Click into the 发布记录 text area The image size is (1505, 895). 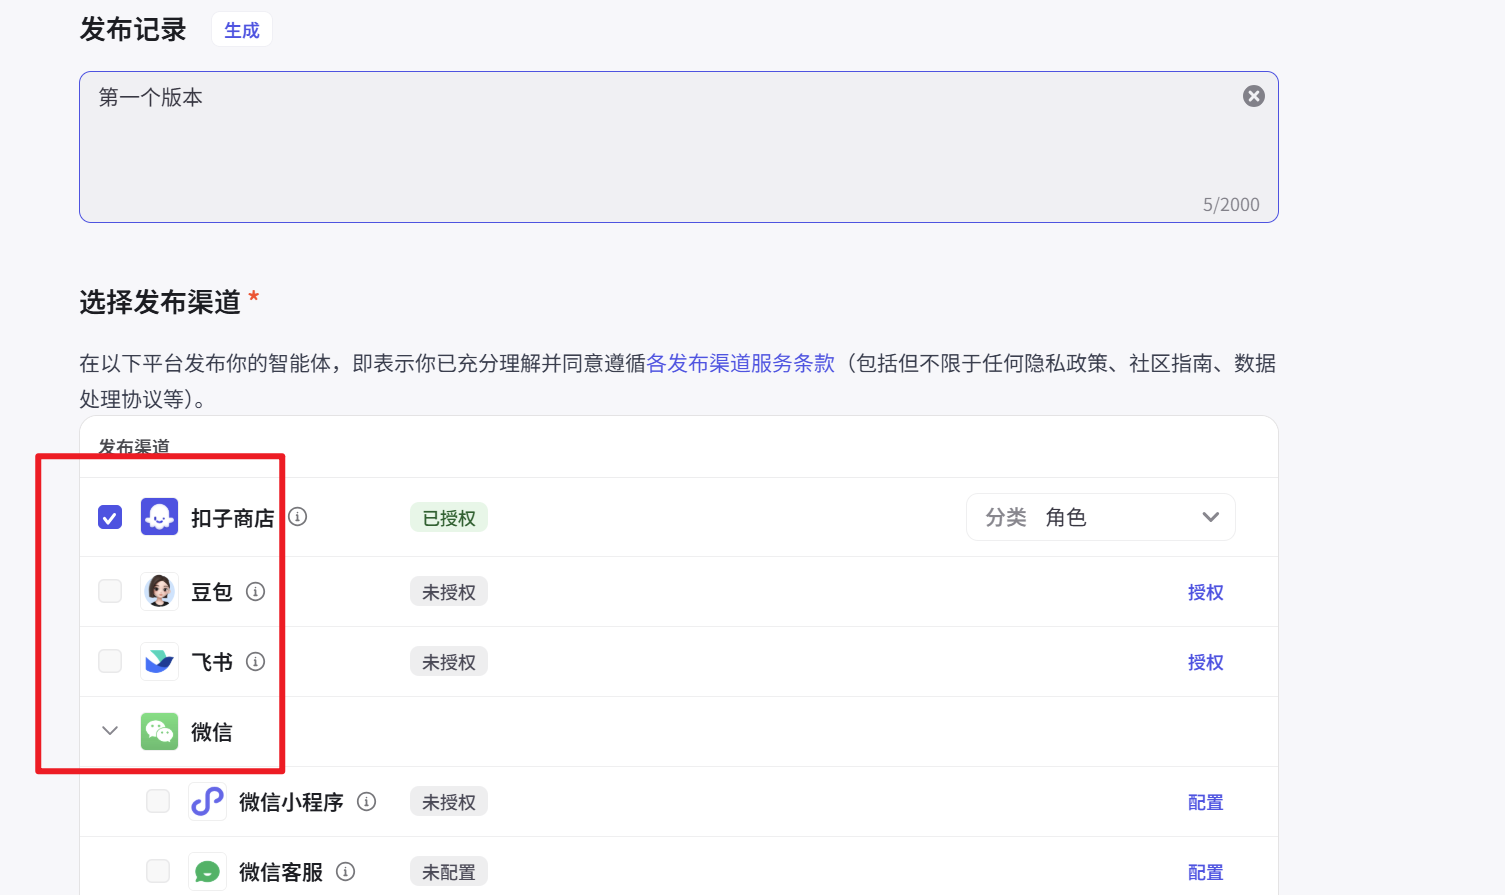(x=660, y=150)
